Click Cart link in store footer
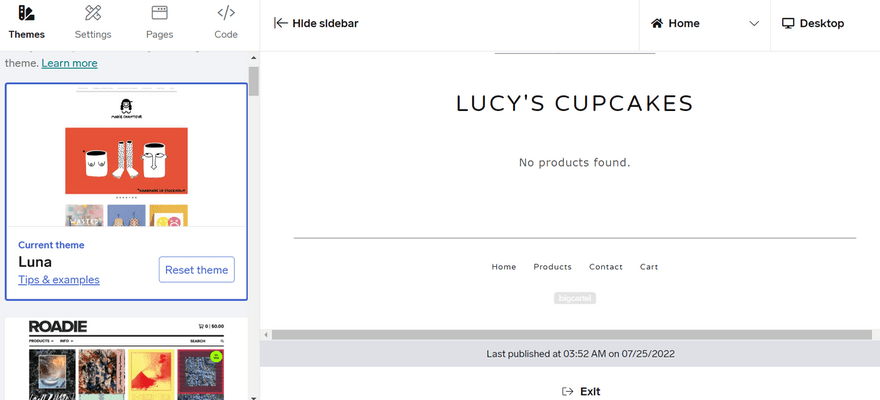 coord(649,267)
